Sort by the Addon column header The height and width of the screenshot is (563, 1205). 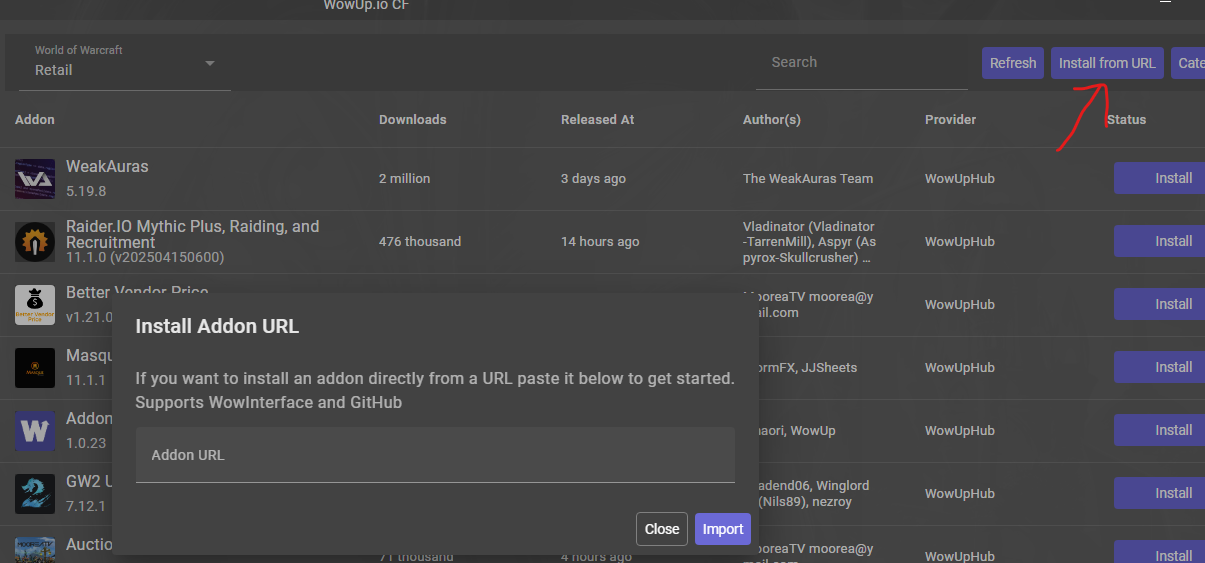click(x=35, y=119)
